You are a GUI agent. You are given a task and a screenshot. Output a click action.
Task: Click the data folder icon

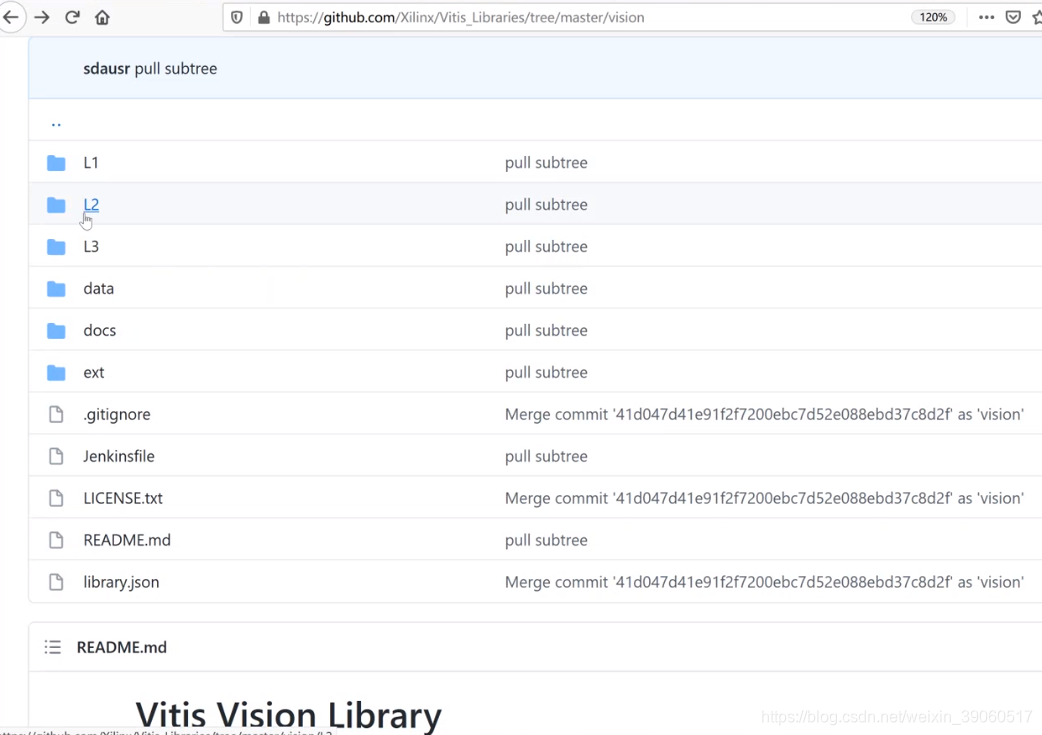click(x=56, y=288)
